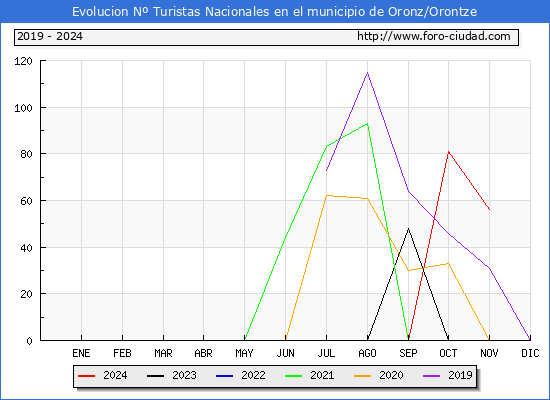Click the red 2024 peak at OCT
This screenshot has width=550, height=400.
[x=448, y=152]
